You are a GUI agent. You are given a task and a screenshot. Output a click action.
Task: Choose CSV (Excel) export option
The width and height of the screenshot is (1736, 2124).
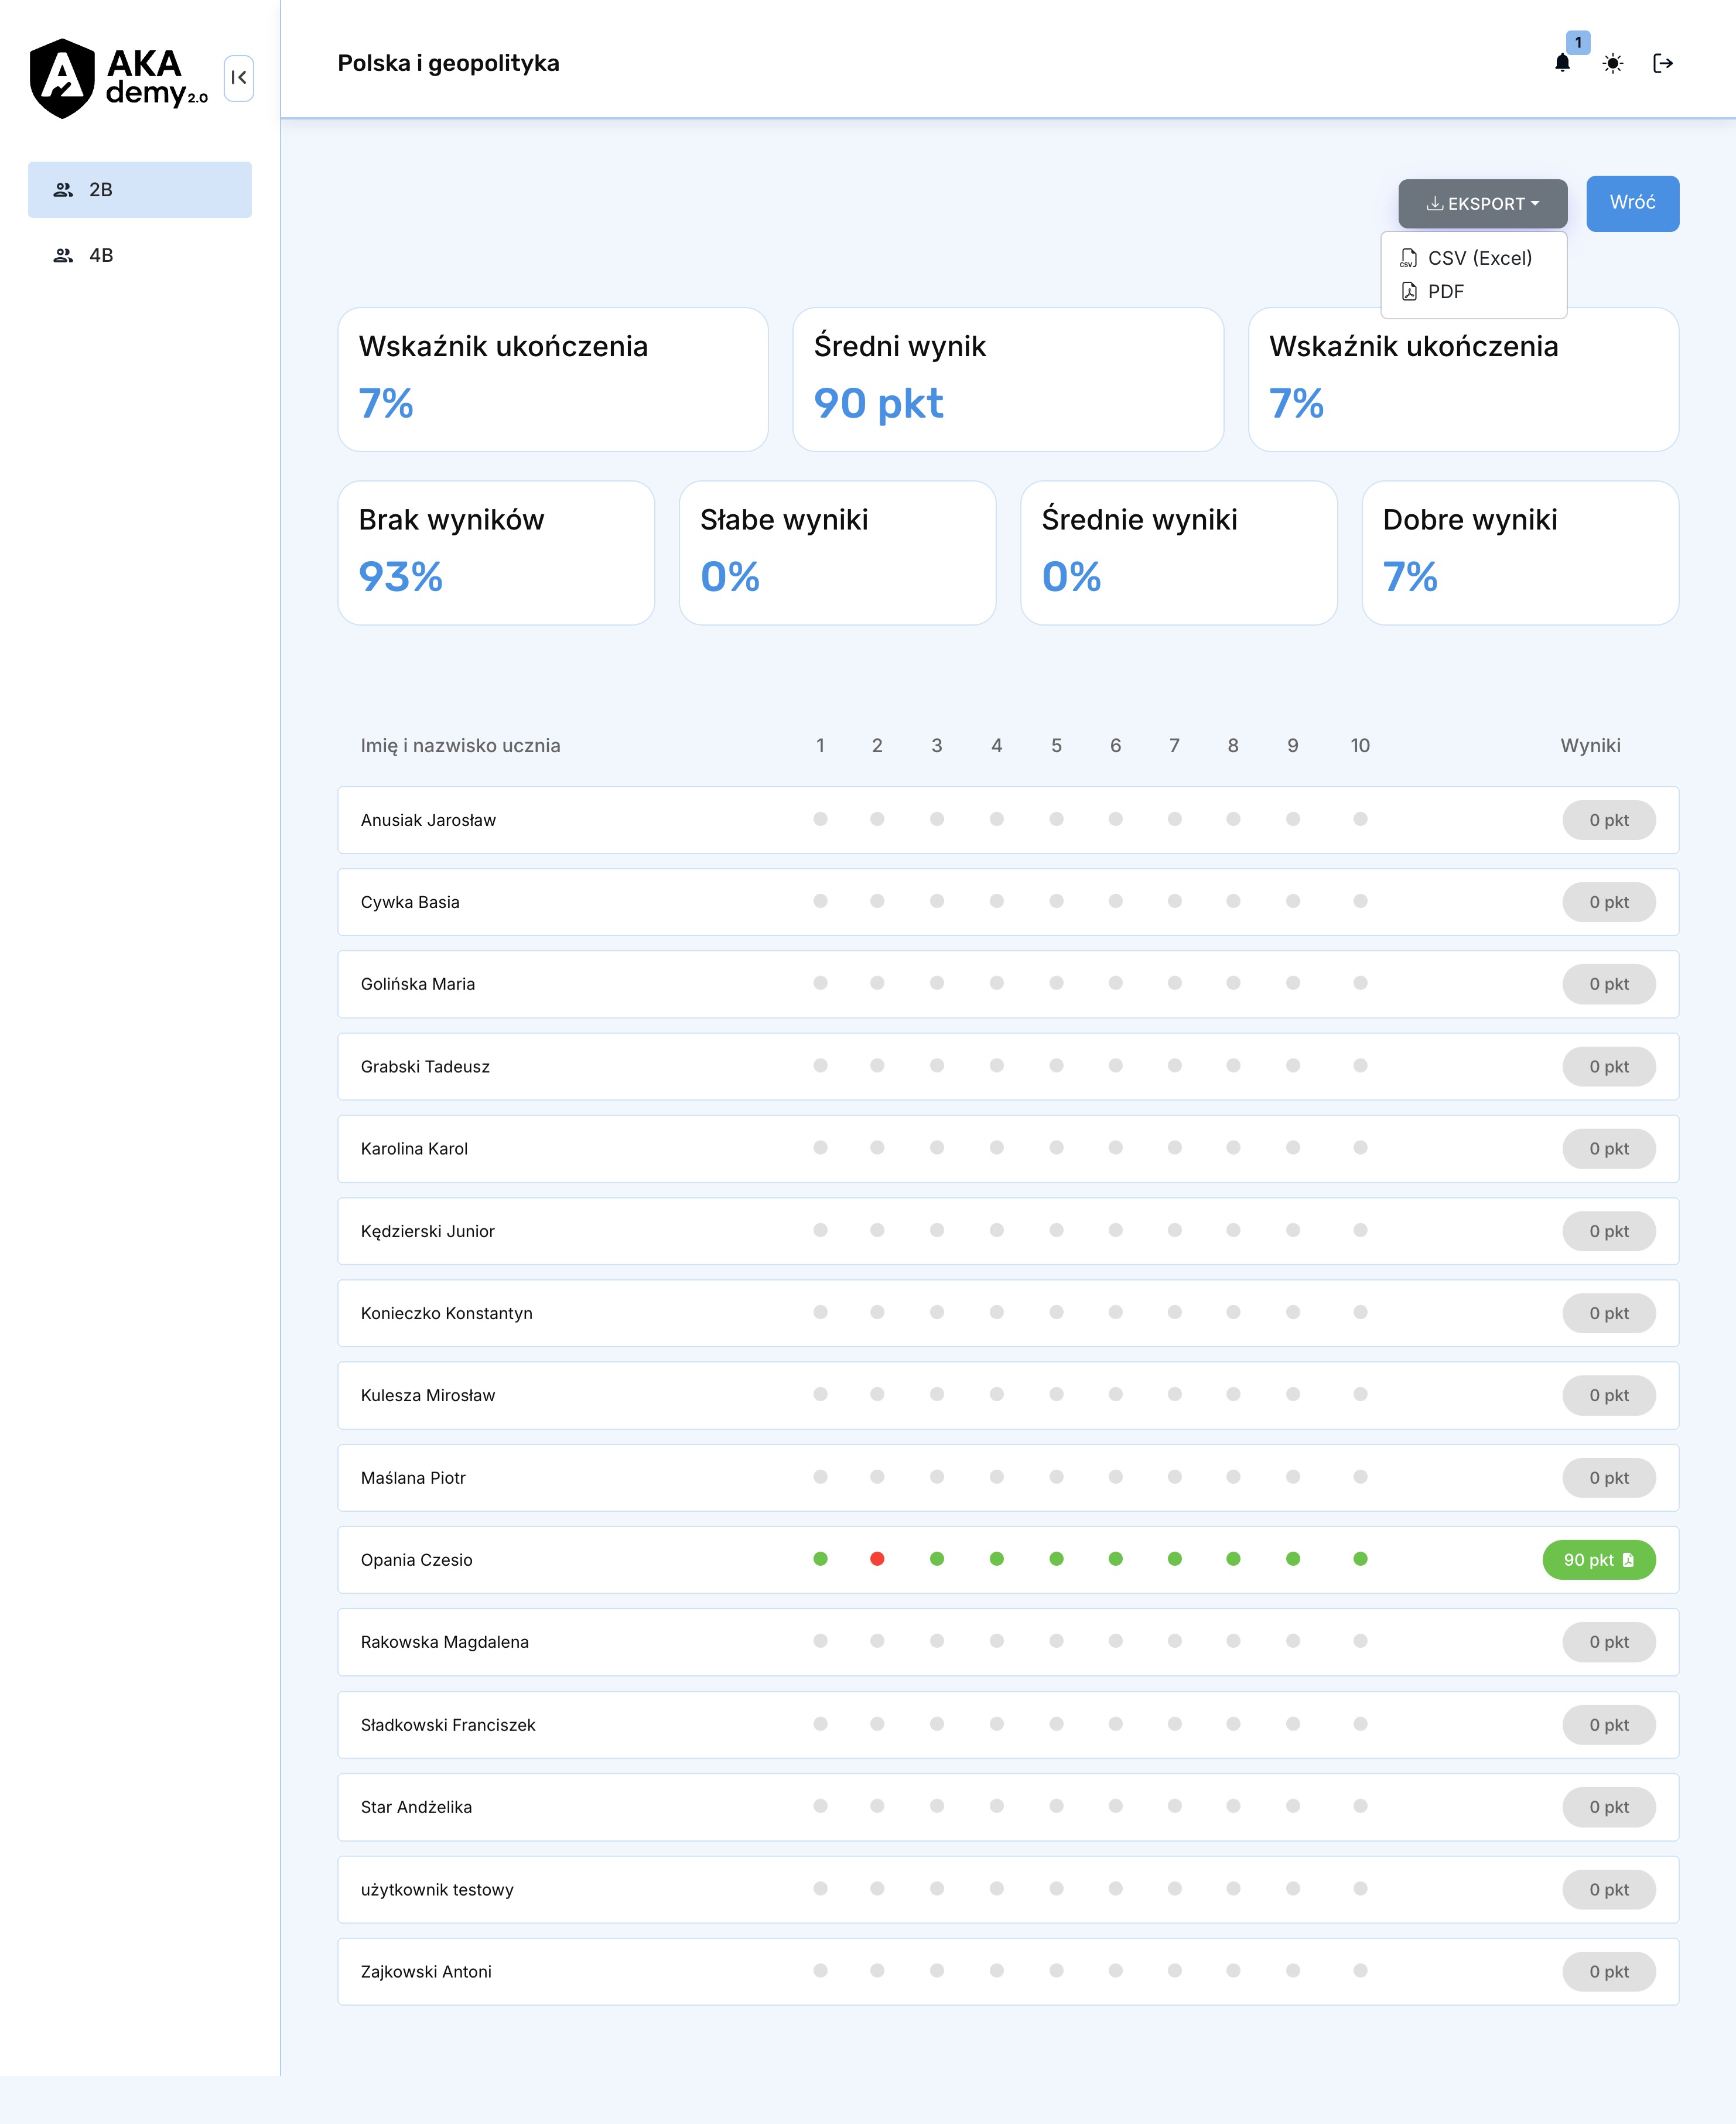1479,258
